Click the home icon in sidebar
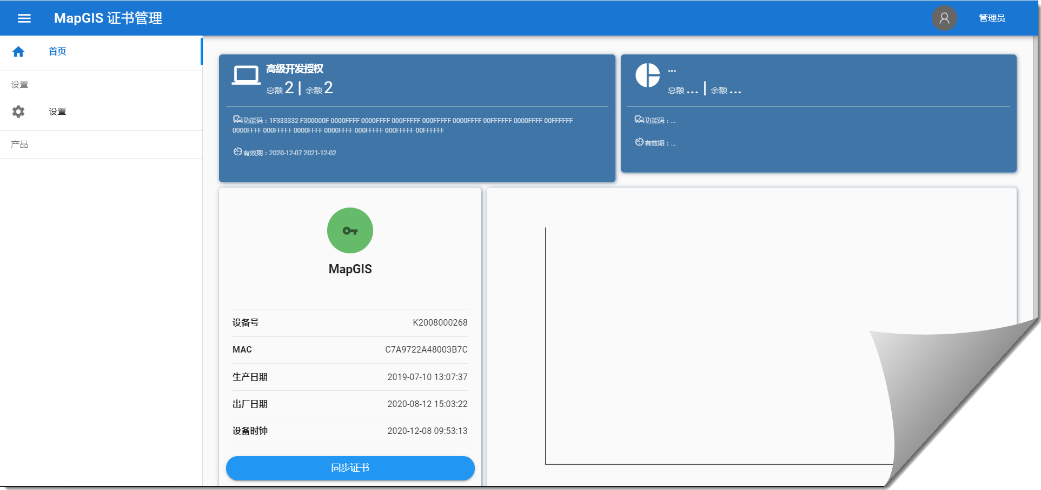The height and width of the screenshot is (490, 1041). pyautogui.click(x=18, y=51)
